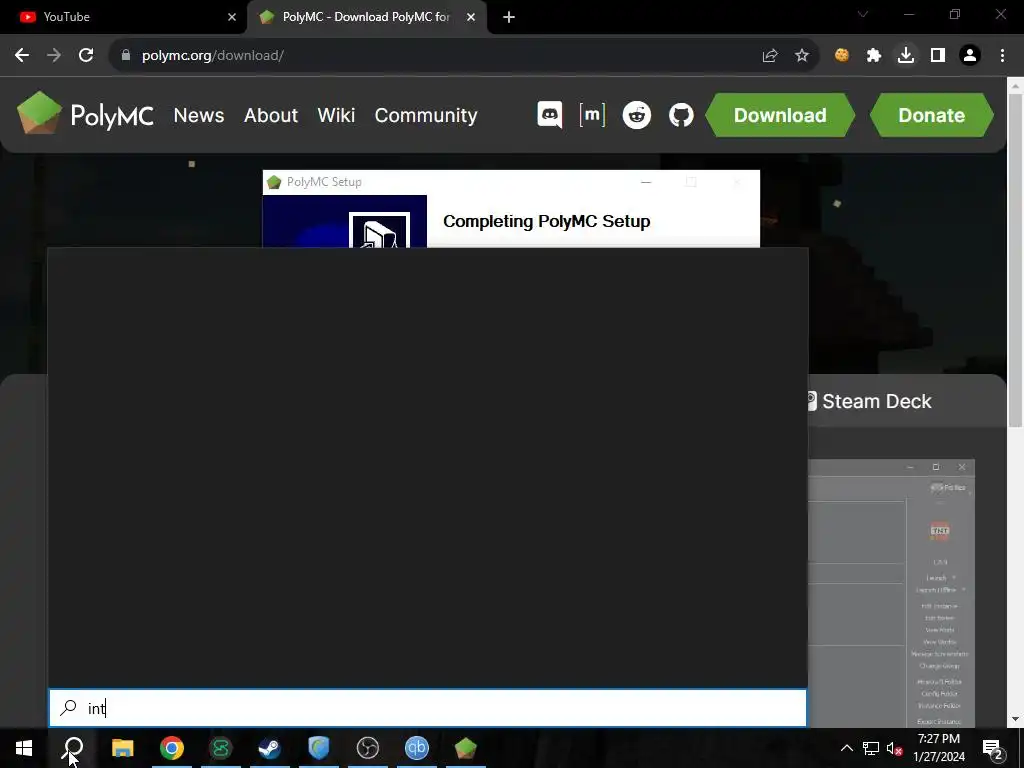Open File Explorer from taskbar
The height and width of the screenshot is (768, 1024).
pos(123,748)
